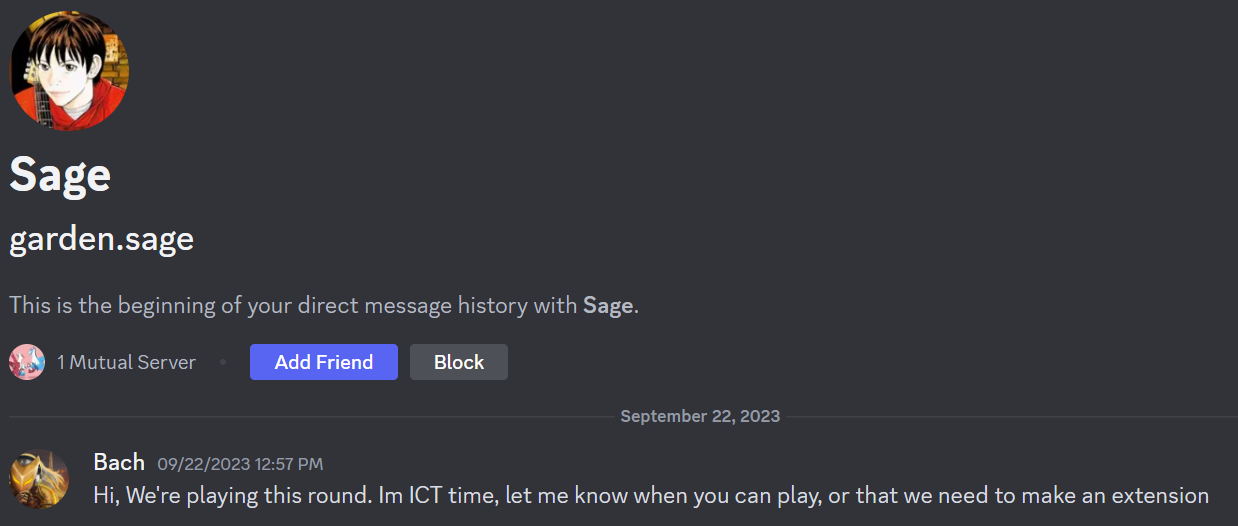Block the user Sage
This screenshot has width=1238, height=526.
[x=458, y=362]
